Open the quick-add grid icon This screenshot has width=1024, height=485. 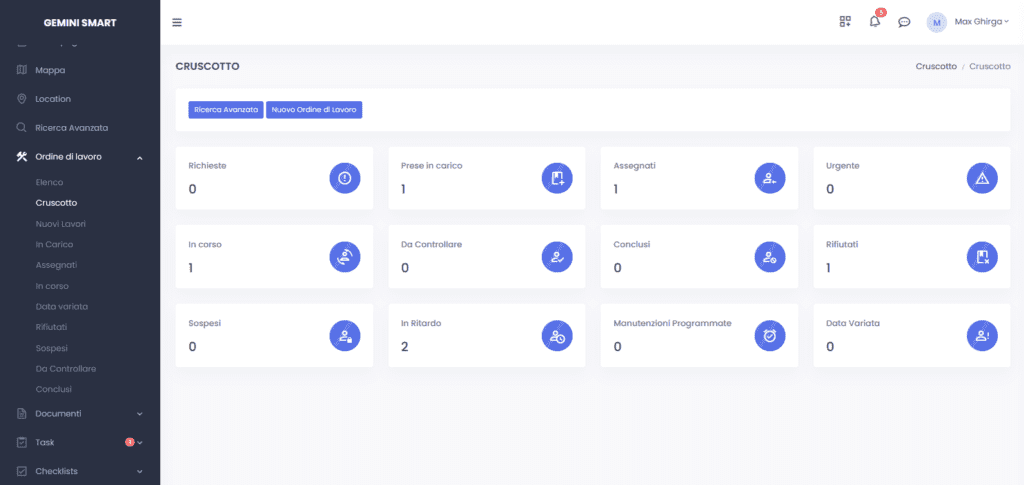(845, 22)
